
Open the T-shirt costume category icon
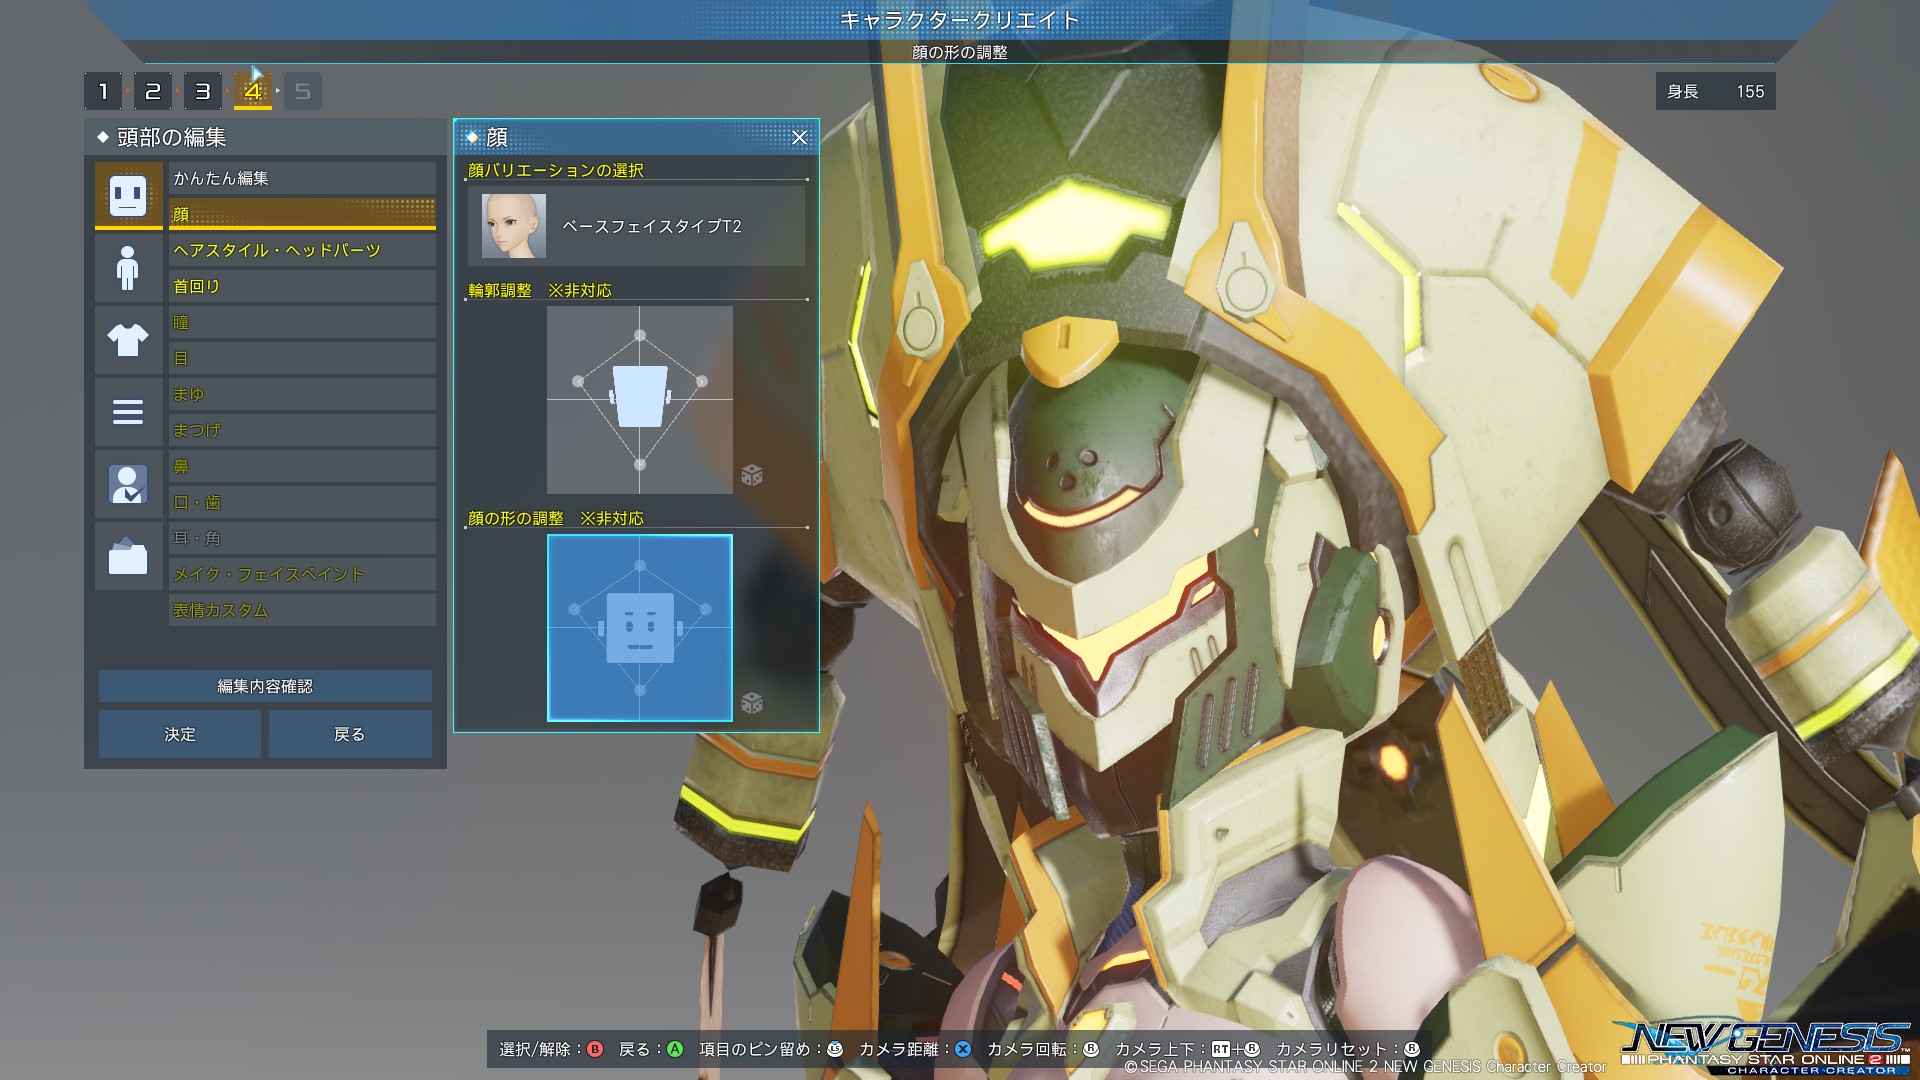[x=128, y=340]
